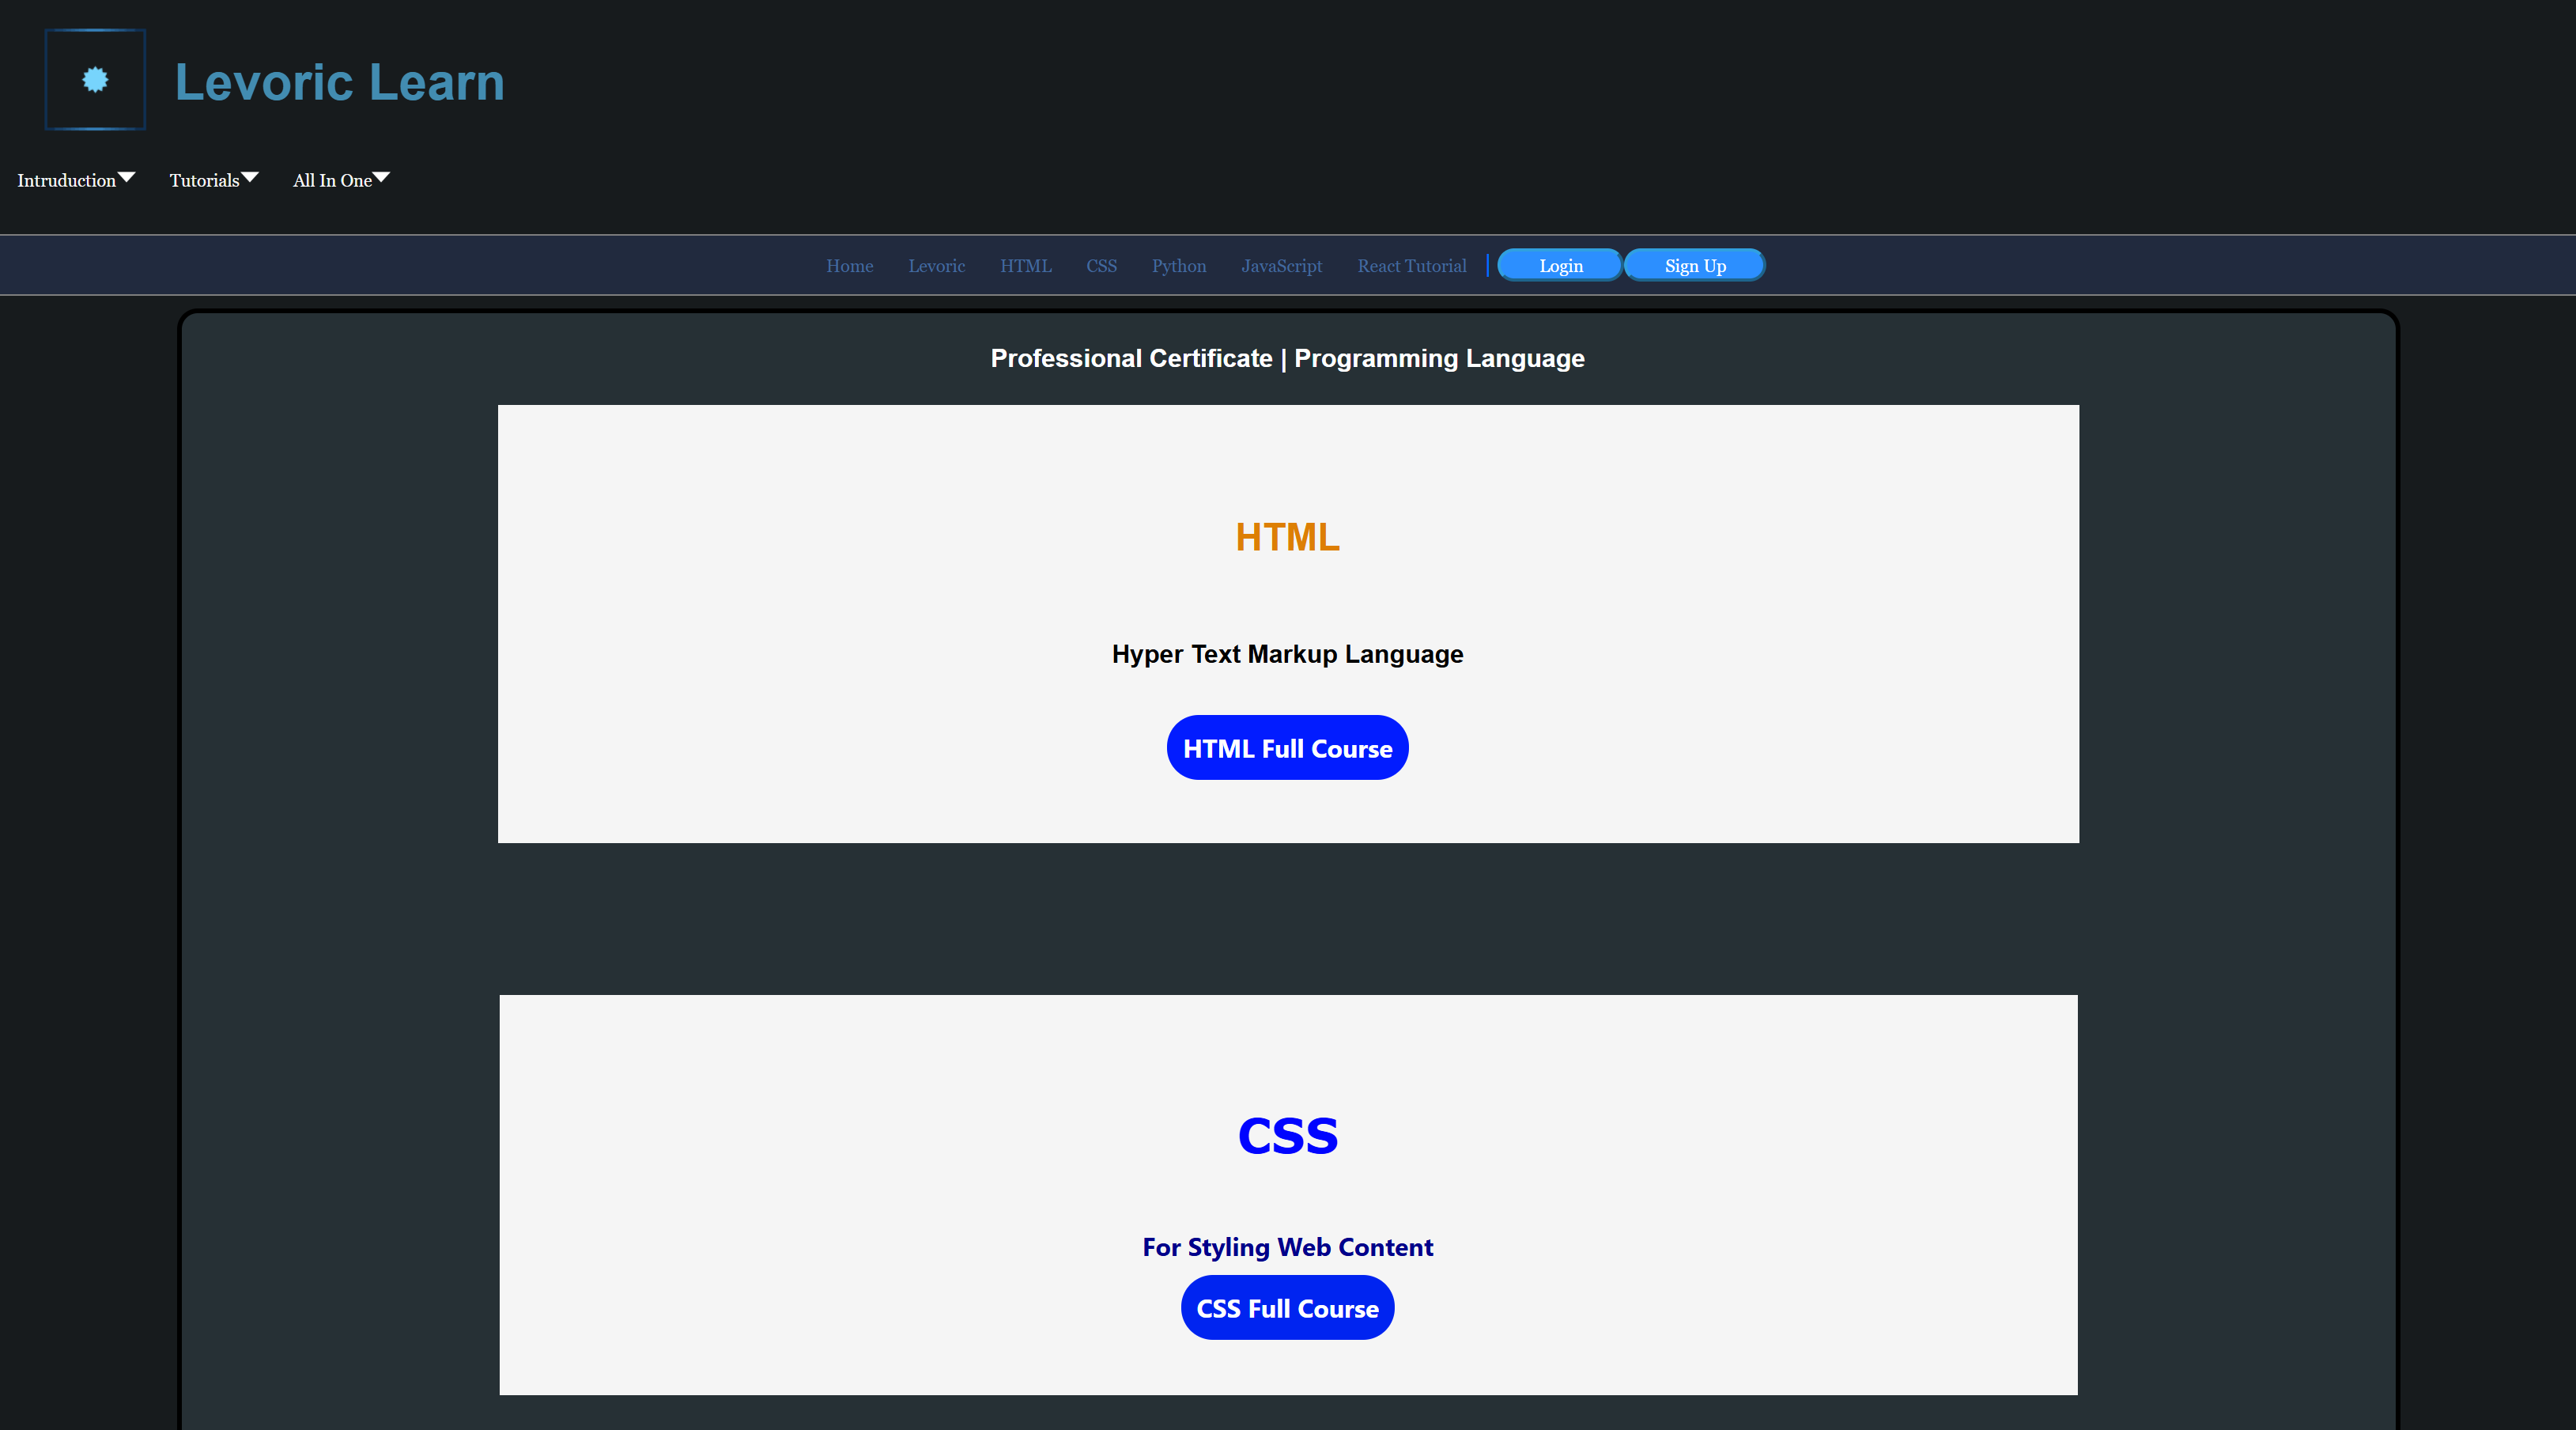Toggle the Login button state

click(x=1559, y=266)
